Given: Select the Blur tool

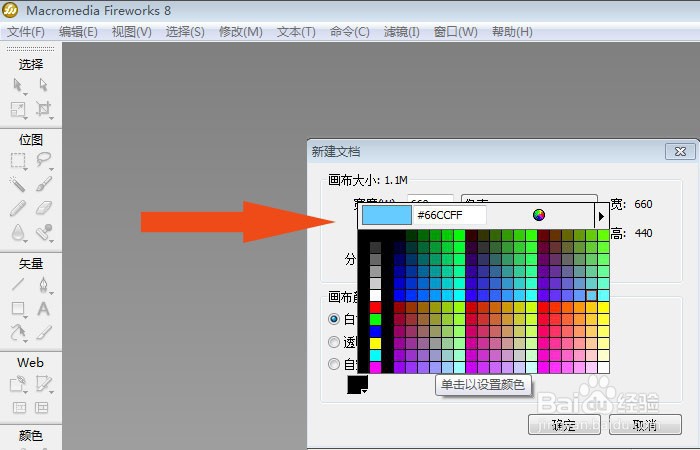Looking at the screenshot, I should point(18,233).
